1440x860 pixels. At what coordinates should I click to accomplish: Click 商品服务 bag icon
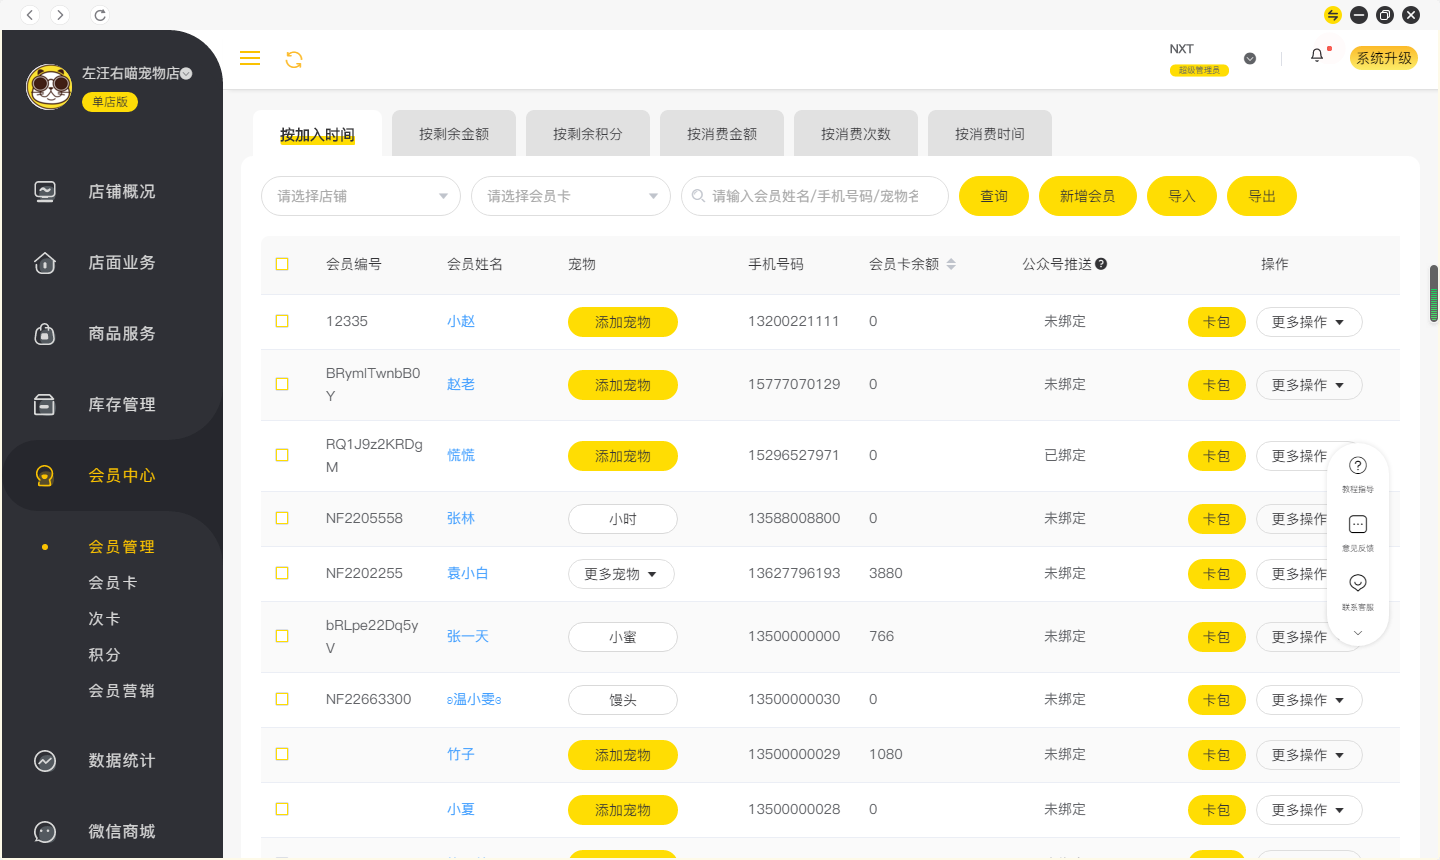click(x=45, y=333)
